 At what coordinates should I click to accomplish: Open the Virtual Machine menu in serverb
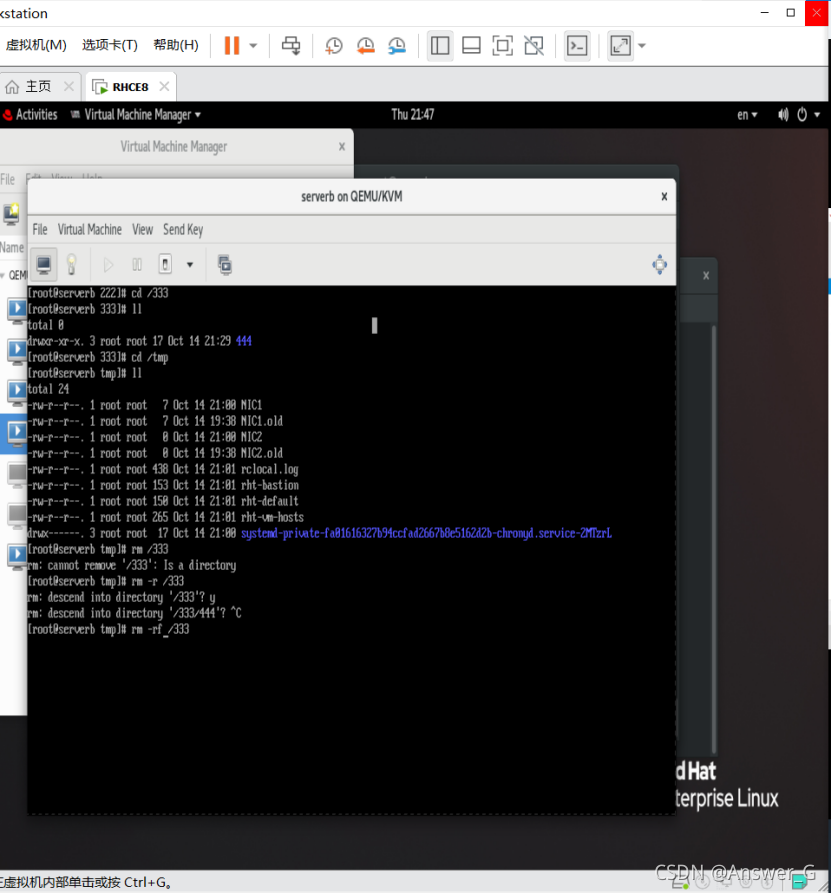click(89, 230)
